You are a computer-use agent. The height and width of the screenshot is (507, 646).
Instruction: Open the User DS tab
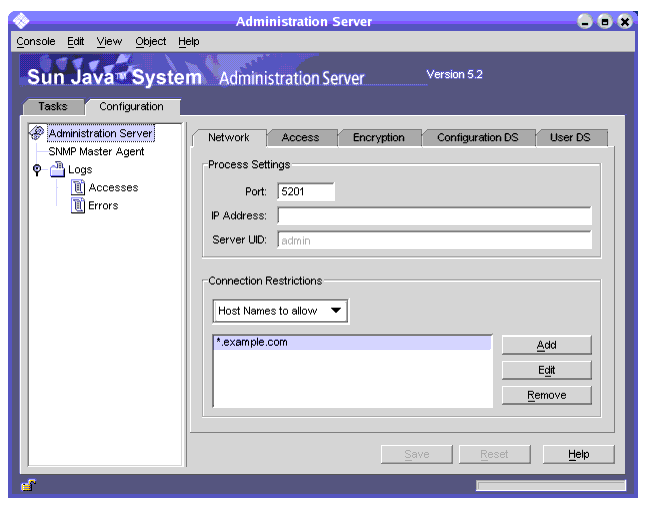(x=571, y=138)
